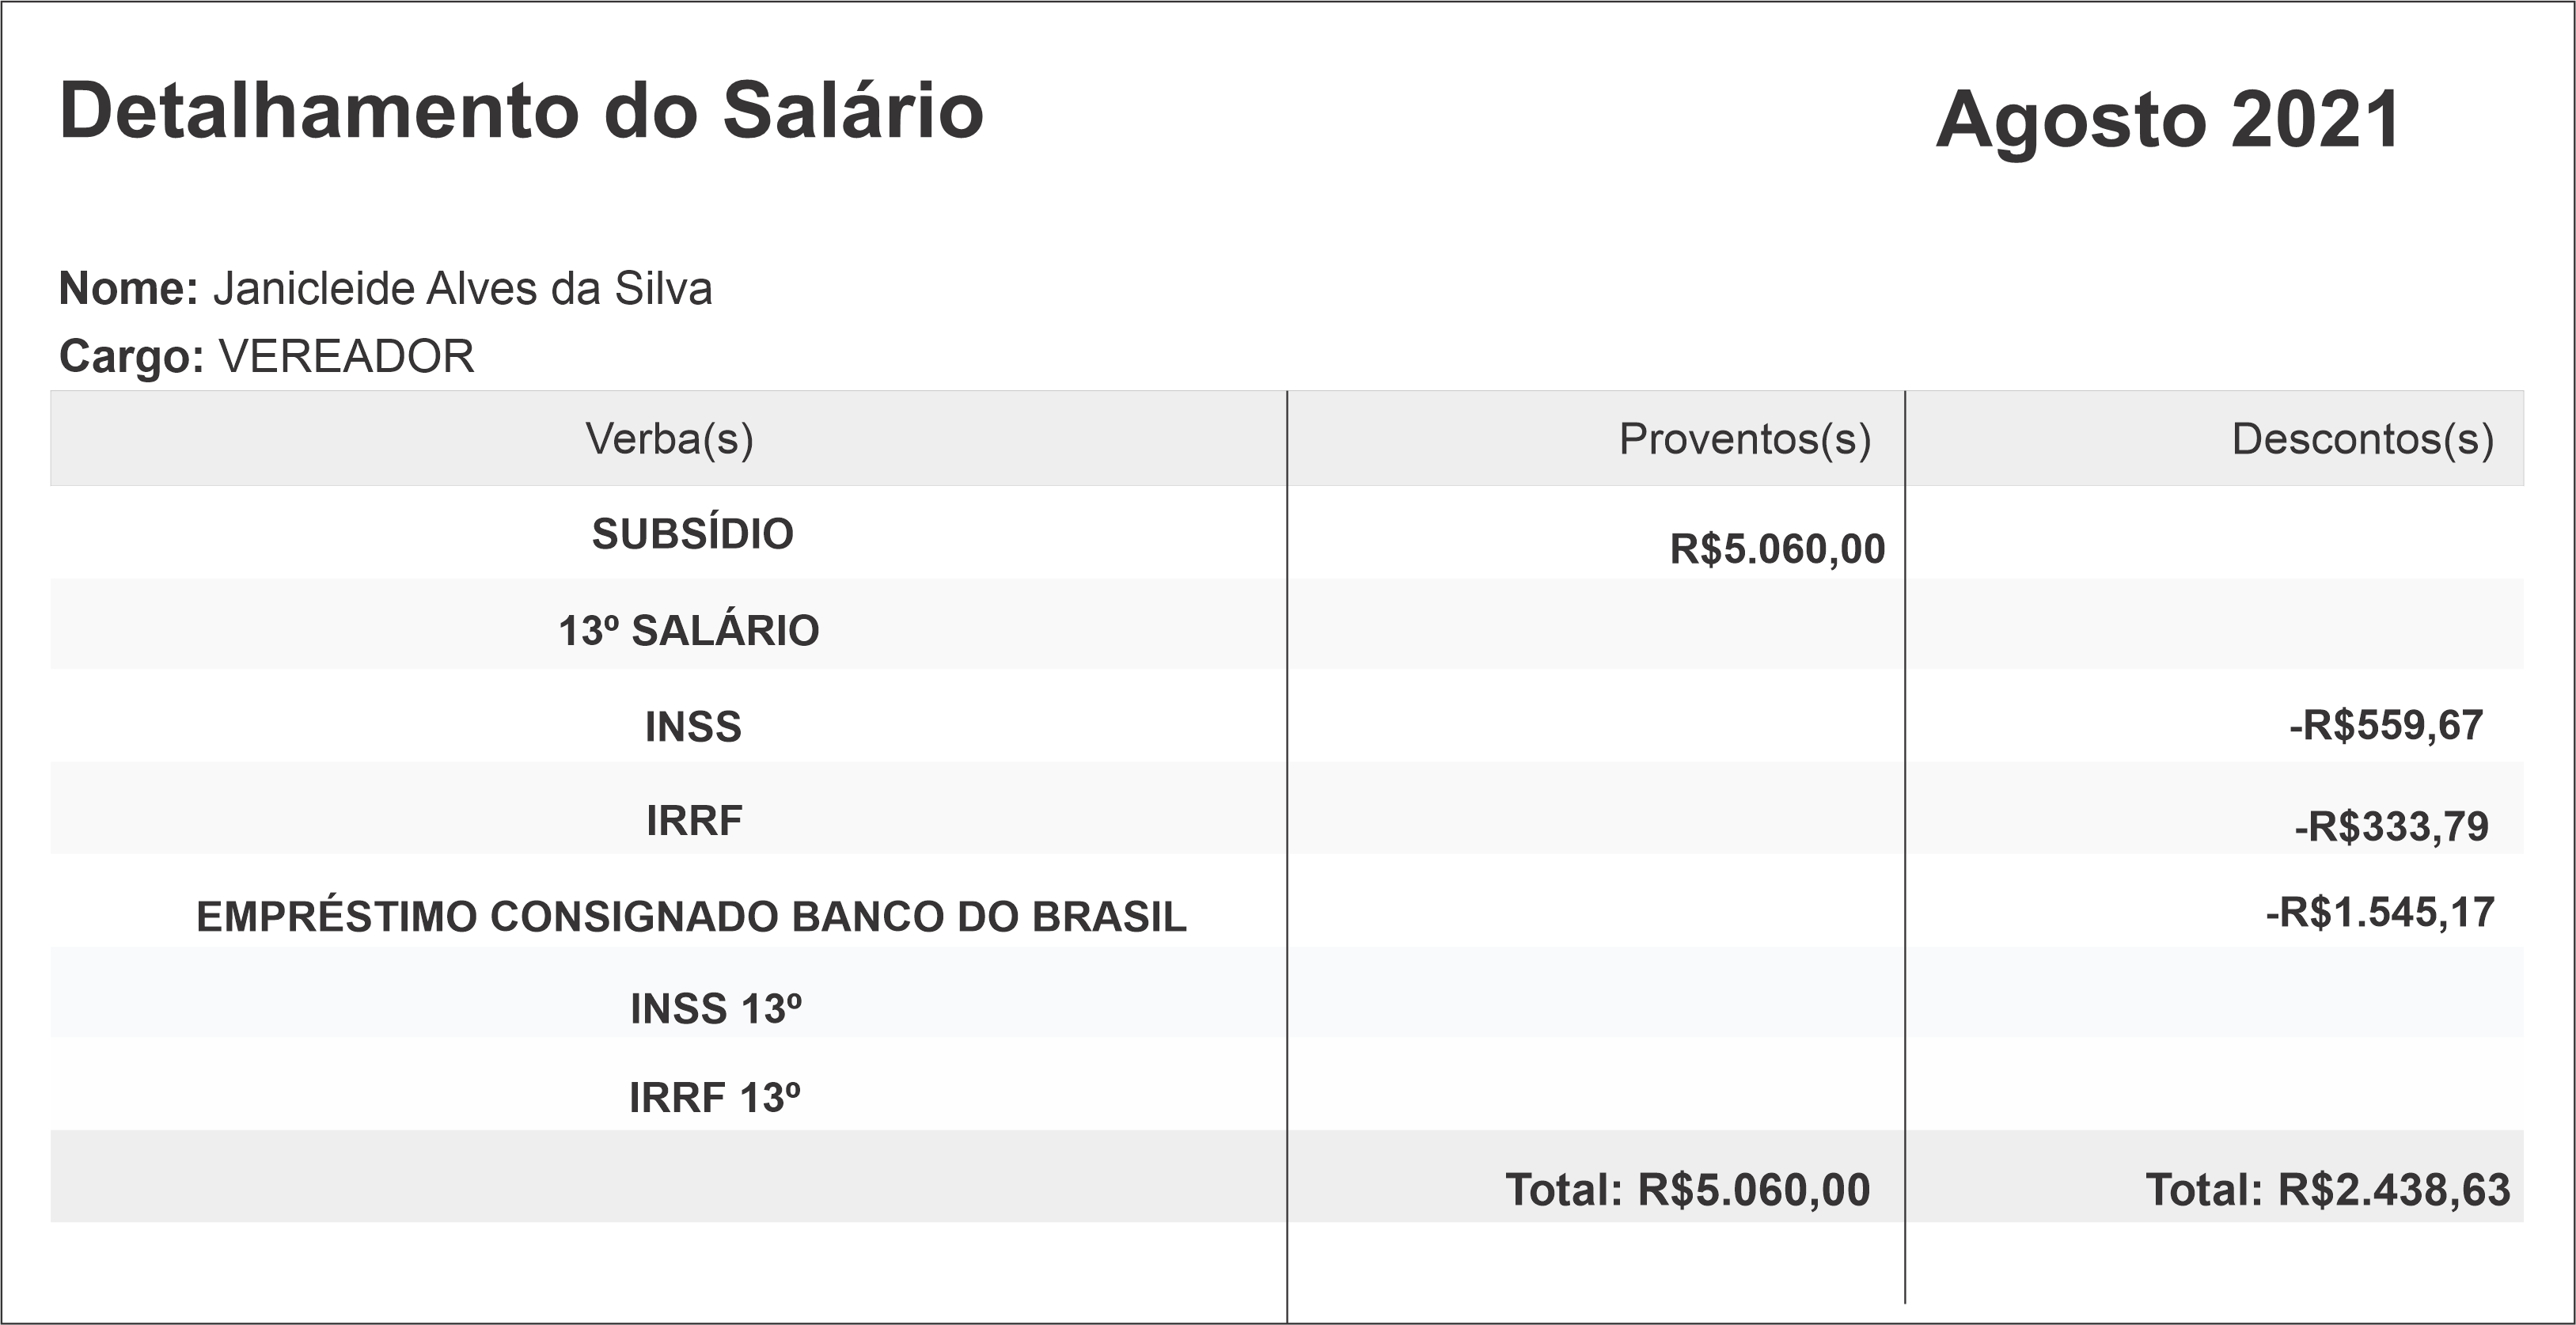
Task: Select the "IRRF 13º" row label
Action: [x=714, y=1098]
